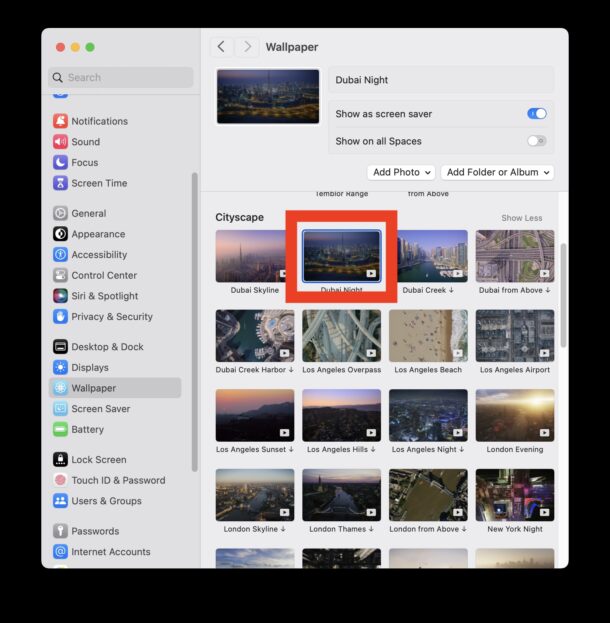Open the Displays settings item
Viewport: 610px width, 623px height.
point(90,367)
